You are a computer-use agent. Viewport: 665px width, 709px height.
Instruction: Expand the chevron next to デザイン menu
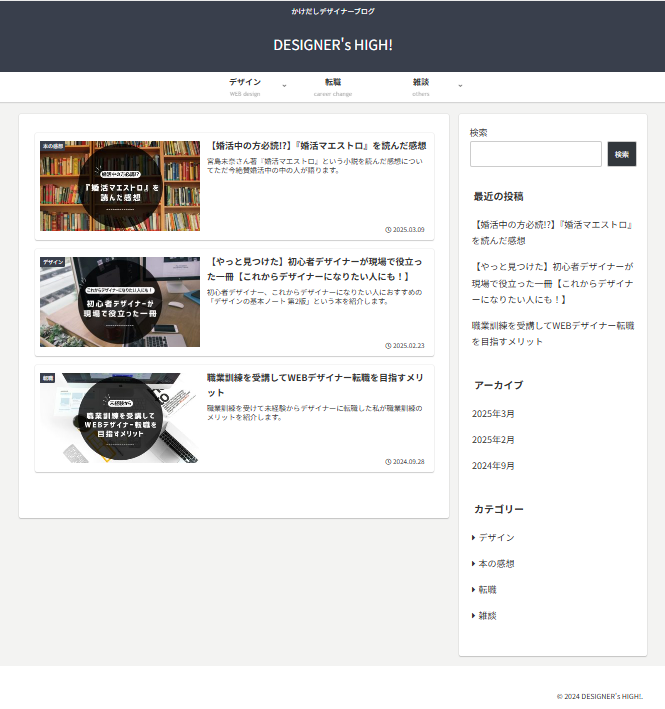[x=284, y=87]
